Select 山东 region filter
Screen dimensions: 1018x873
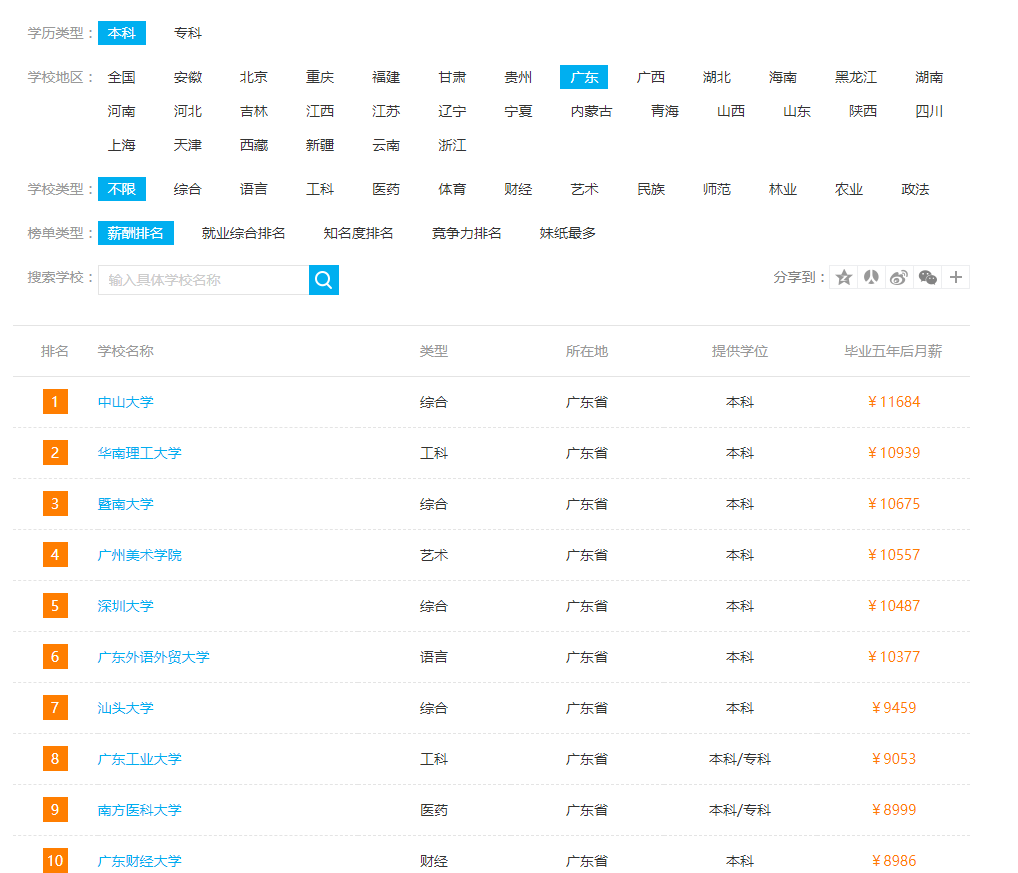tap(797, 111)
